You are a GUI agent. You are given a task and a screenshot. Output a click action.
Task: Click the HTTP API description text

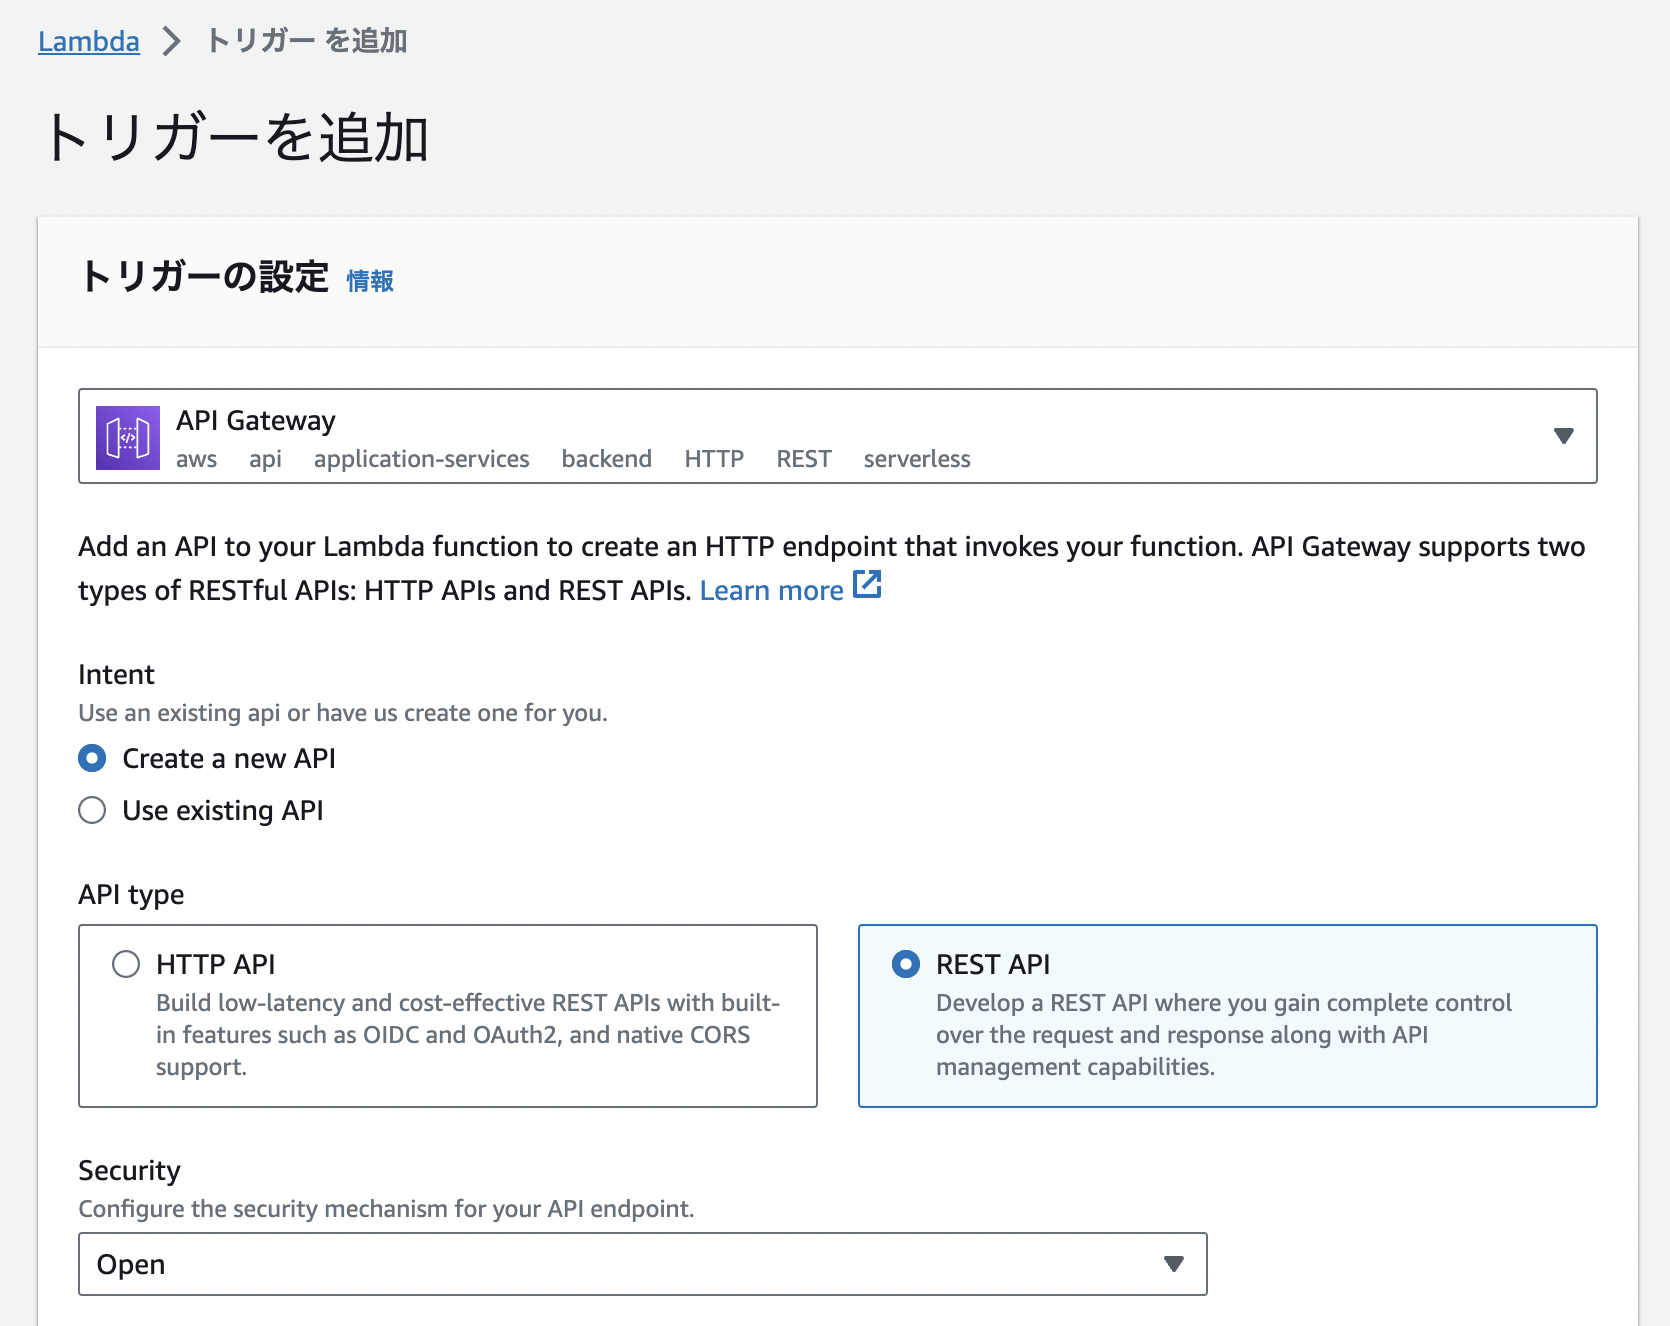(468, 1035)
